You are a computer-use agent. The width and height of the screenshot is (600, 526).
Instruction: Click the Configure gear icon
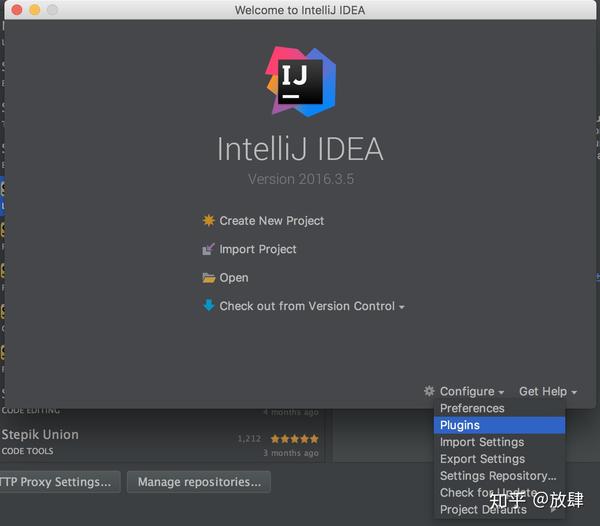pyautogui.click(x=429, y=391)
